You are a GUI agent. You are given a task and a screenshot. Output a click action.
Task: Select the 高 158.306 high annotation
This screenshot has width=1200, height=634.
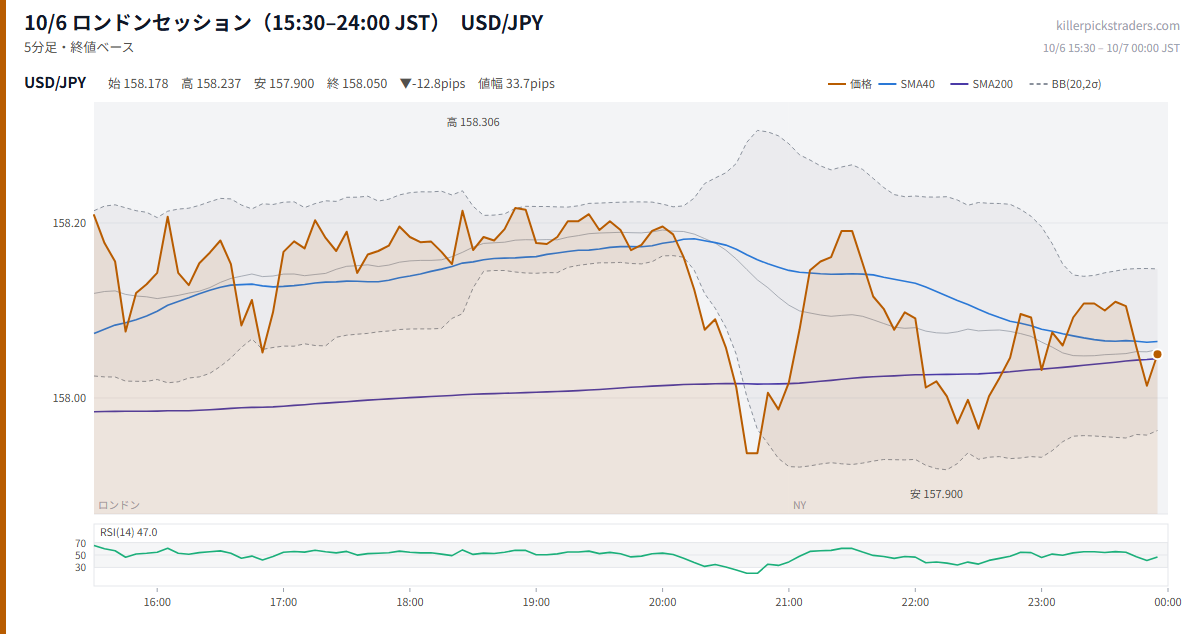click(473, 122)
